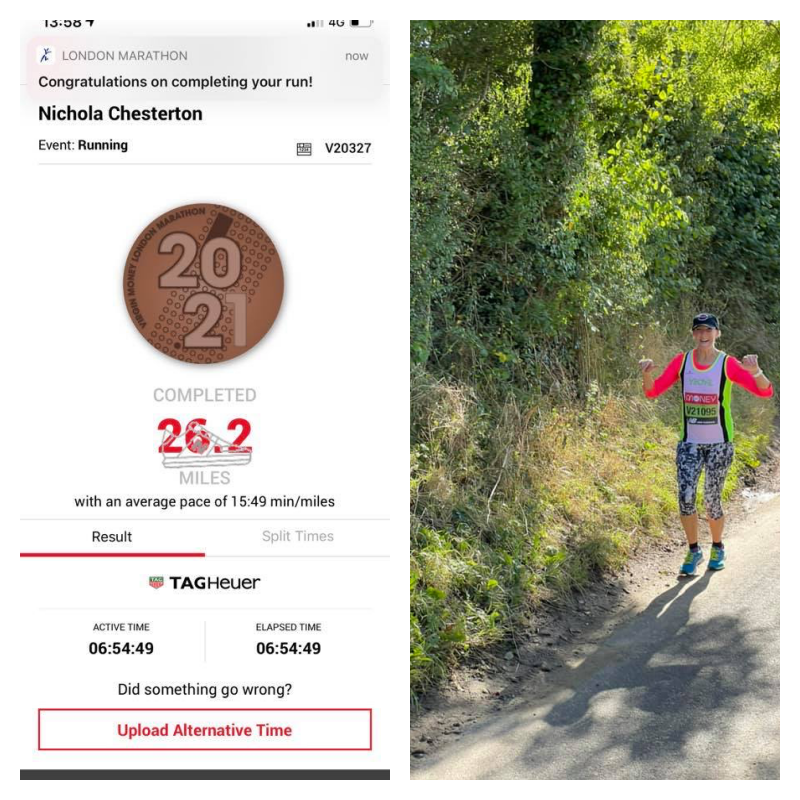Image resolution: width=800 pixels, height=800 pixels.
Task: Tap the 'Did something go wrong?' text
Action: pyautogui.click(x=205, y=689)
